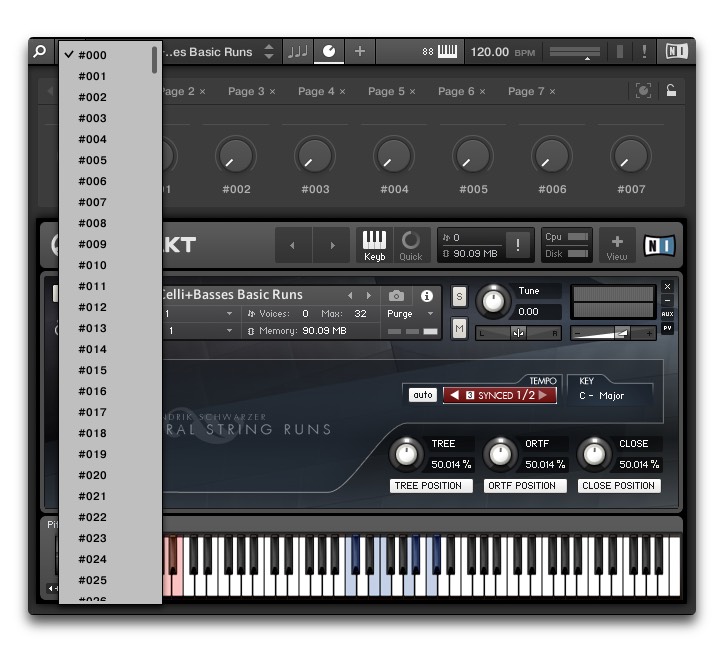724x651 pixels.
Task: Click the Kontakt panic exclamation button
Action: [x=518, y=245]
